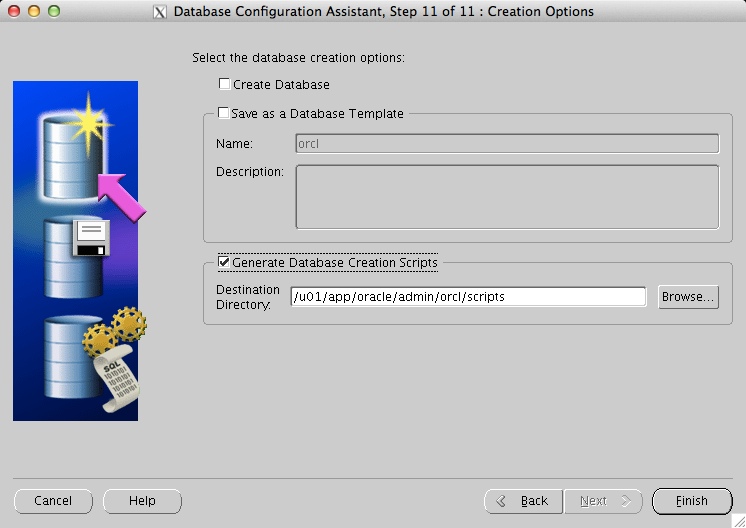Enable the Create Database checkbox
The width and height of the screenshot is (746, 528).
(x=225, y=84)
